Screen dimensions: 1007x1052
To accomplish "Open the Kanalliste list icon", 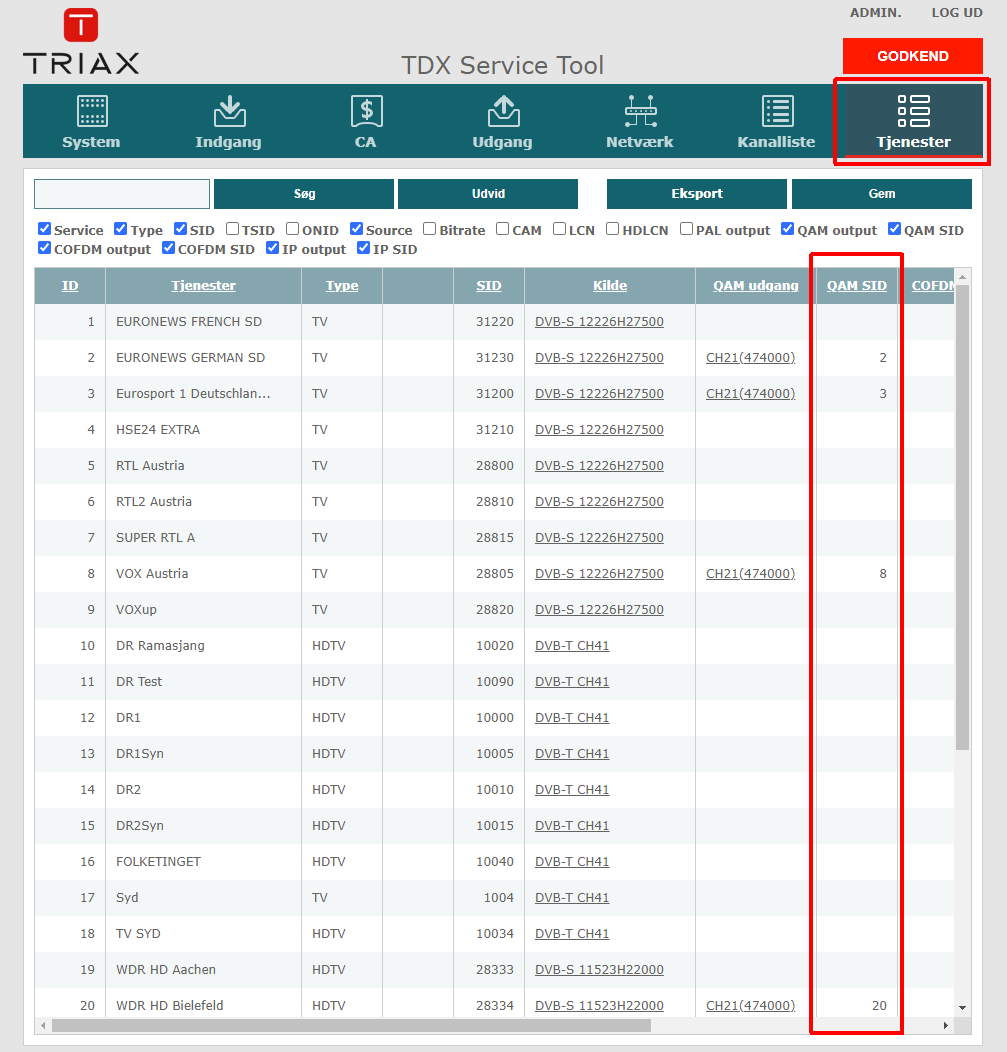I will coord(778,111).
